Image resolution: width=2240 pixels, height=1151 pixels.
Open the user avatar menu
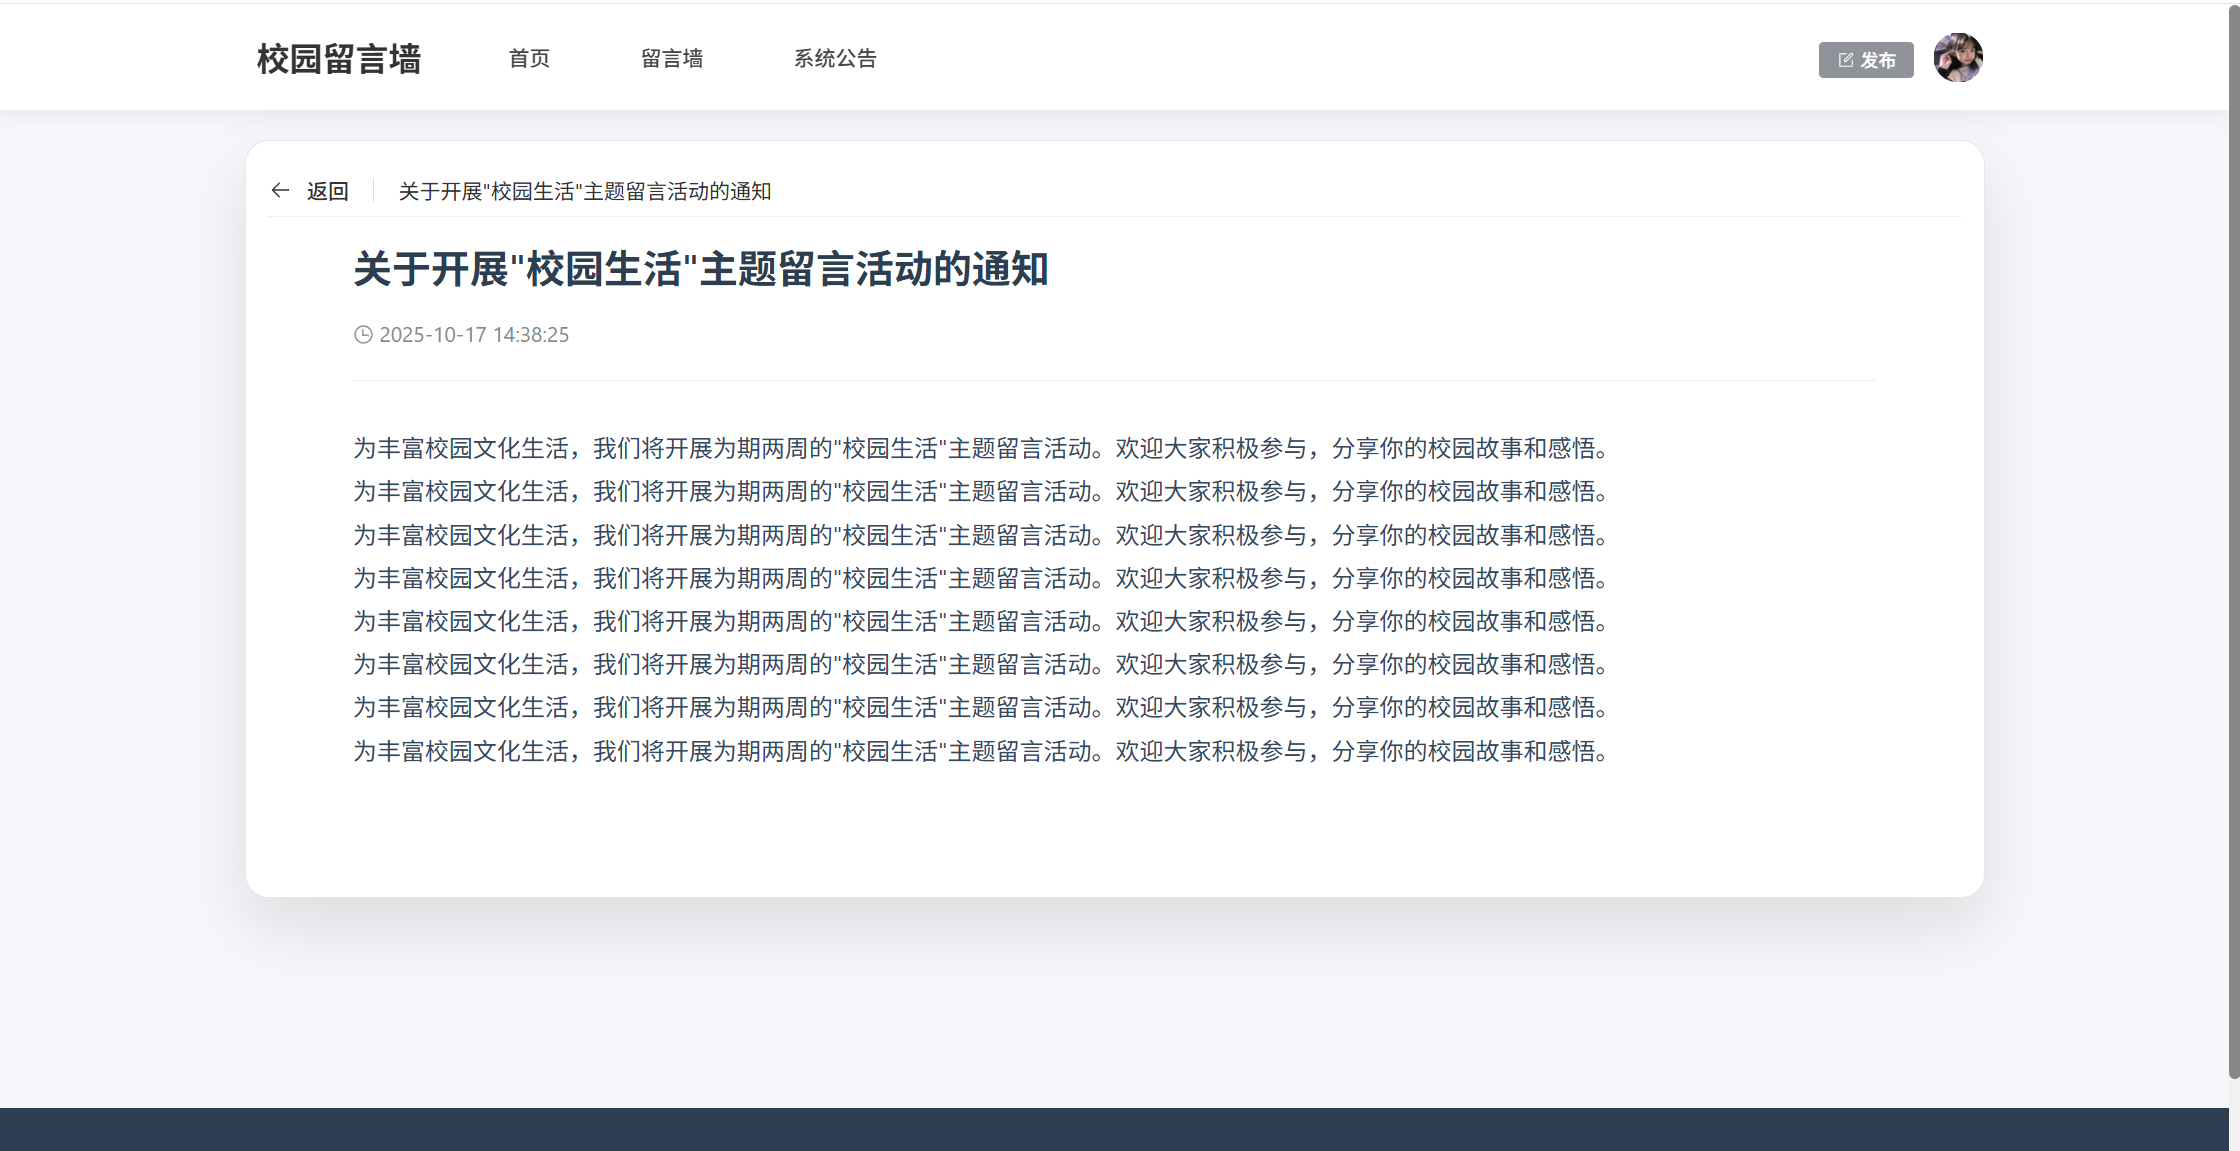pos(1957,58)
